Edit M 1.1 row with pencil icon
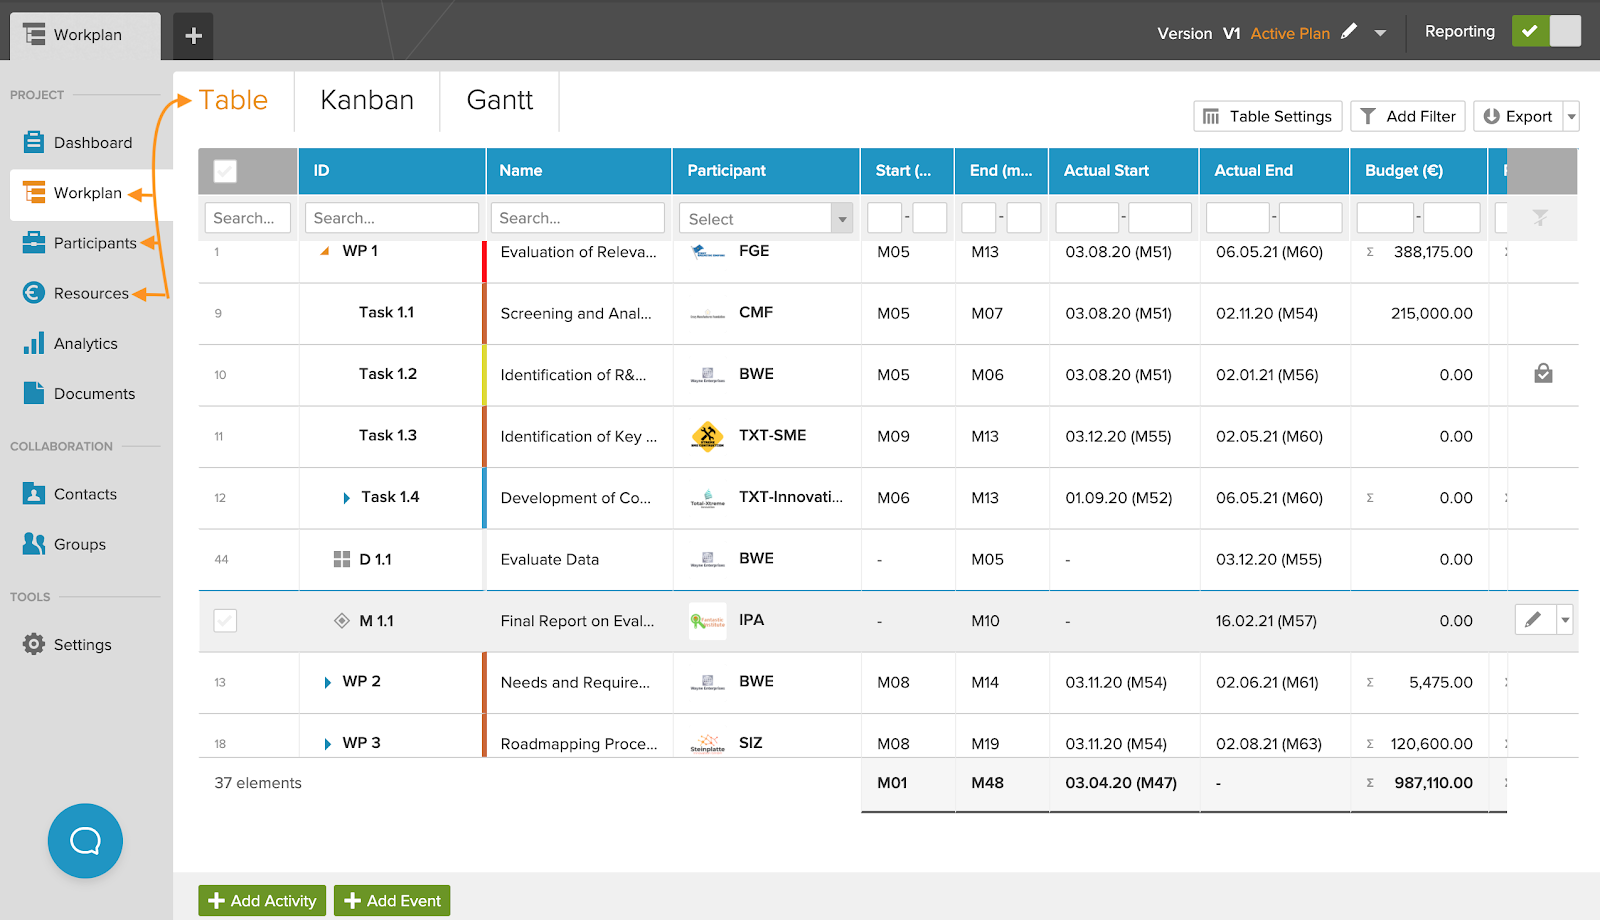The height and width of the screenshot is (920, 1600). (1535, 620)
